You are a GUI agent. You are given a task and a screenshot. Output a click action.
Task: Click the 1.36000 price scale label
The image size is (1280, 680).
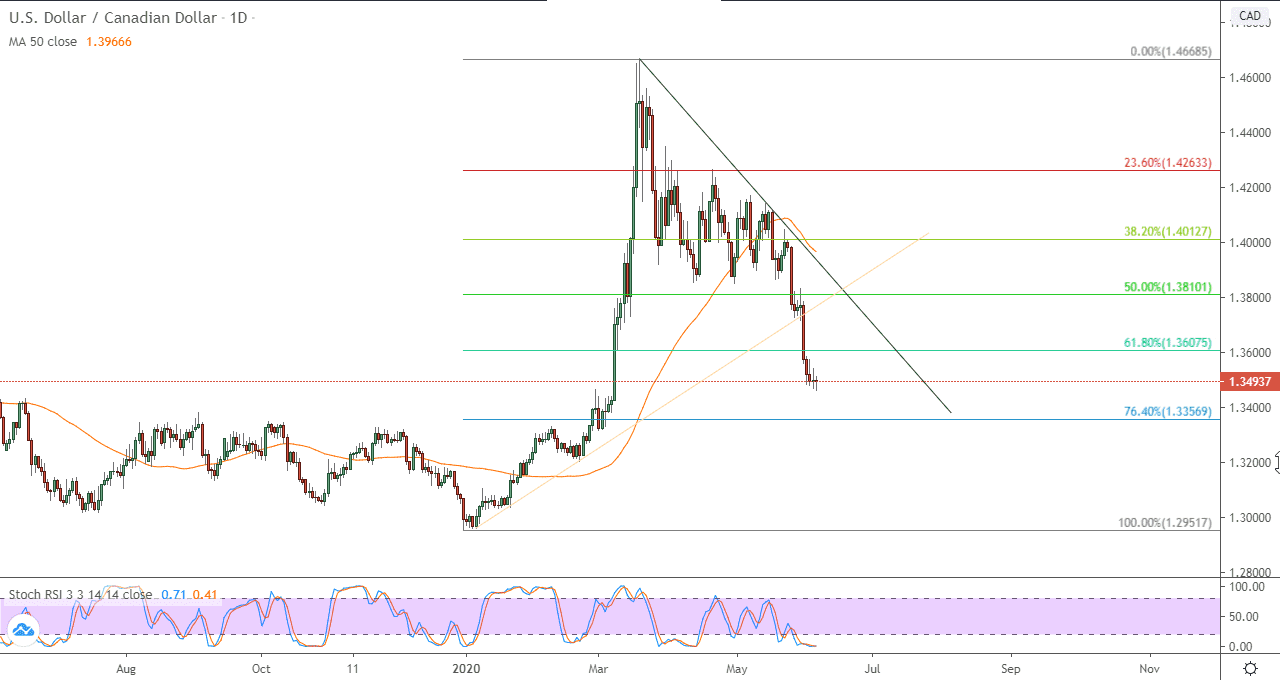coord(1250,352)
